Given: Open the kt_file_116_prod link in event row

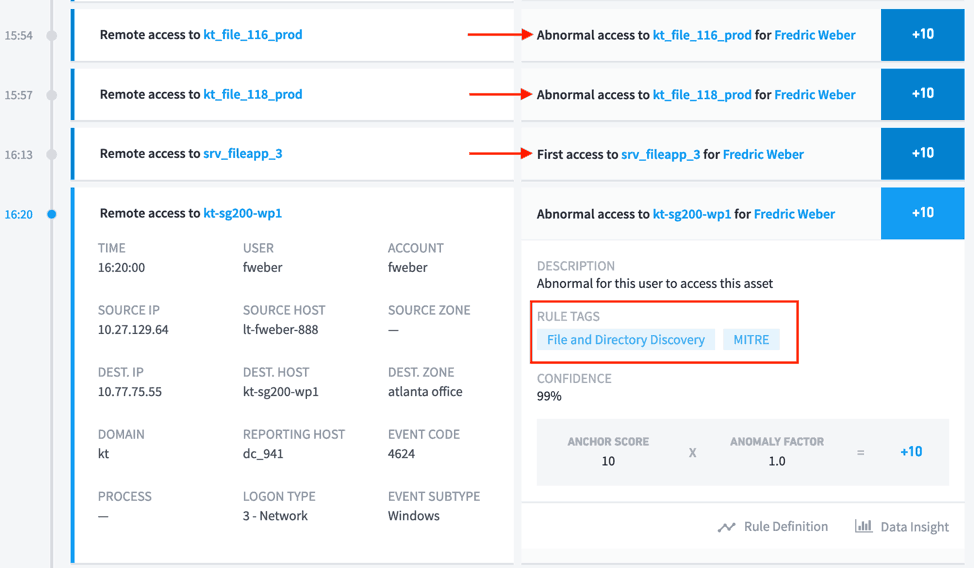Looking at the screenshot, I should click(252, 35).
